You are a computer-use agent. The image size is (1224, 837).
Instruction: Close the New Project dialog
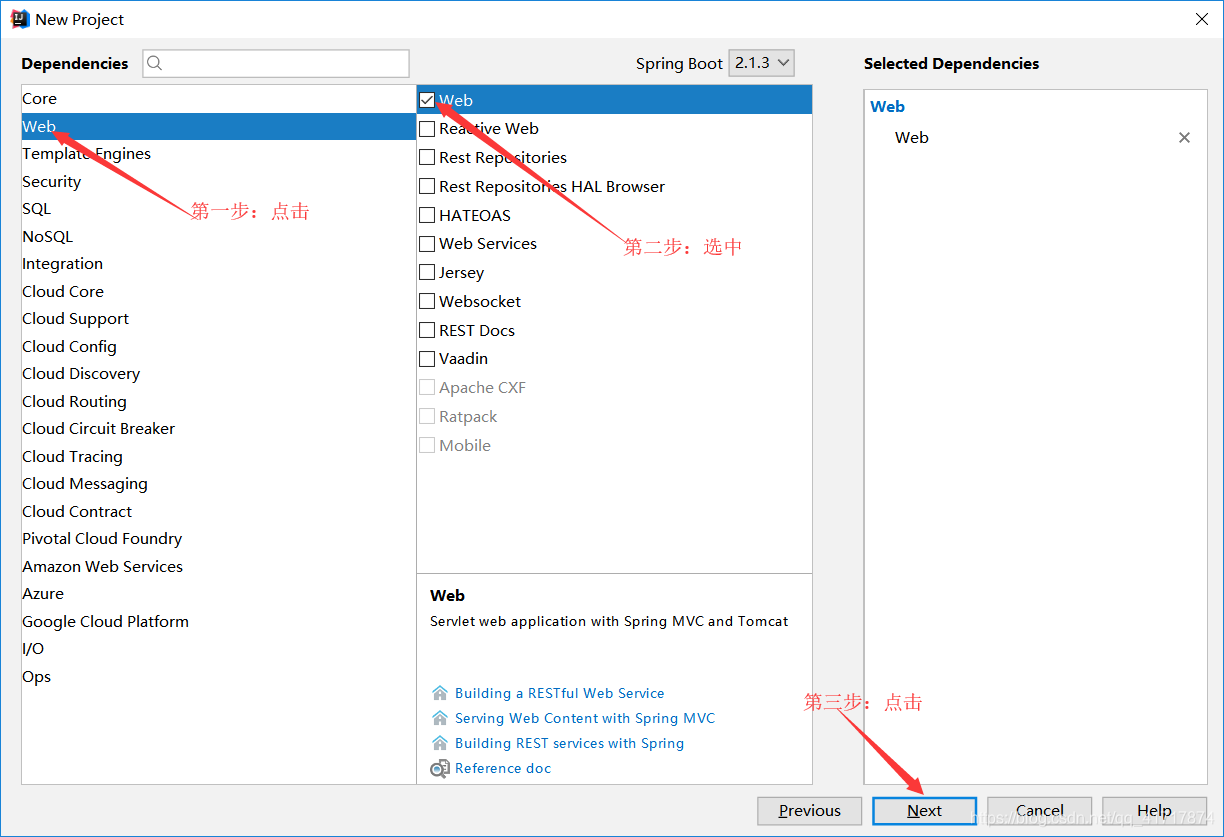pos(1201,19)
